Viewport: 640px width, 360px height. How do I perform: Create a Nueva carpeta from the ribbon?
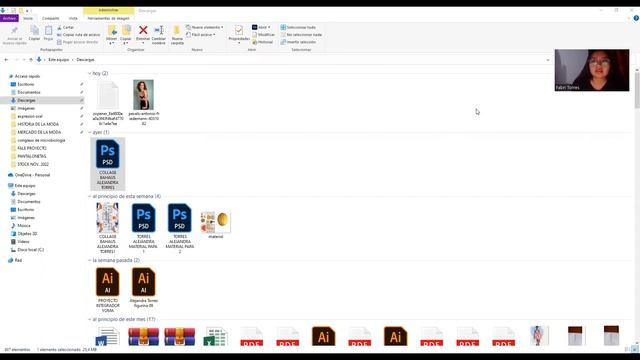click(177, 35)
